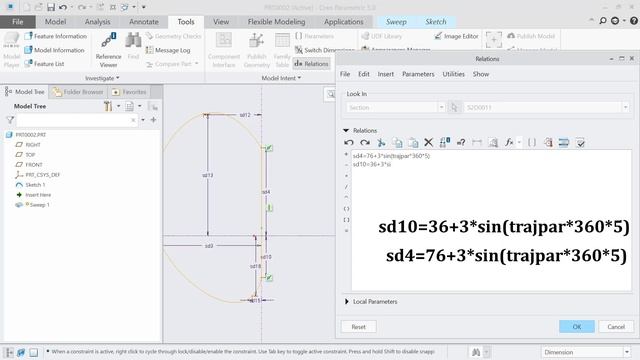Delete selected relation with X icon

(x=428, y=142)
